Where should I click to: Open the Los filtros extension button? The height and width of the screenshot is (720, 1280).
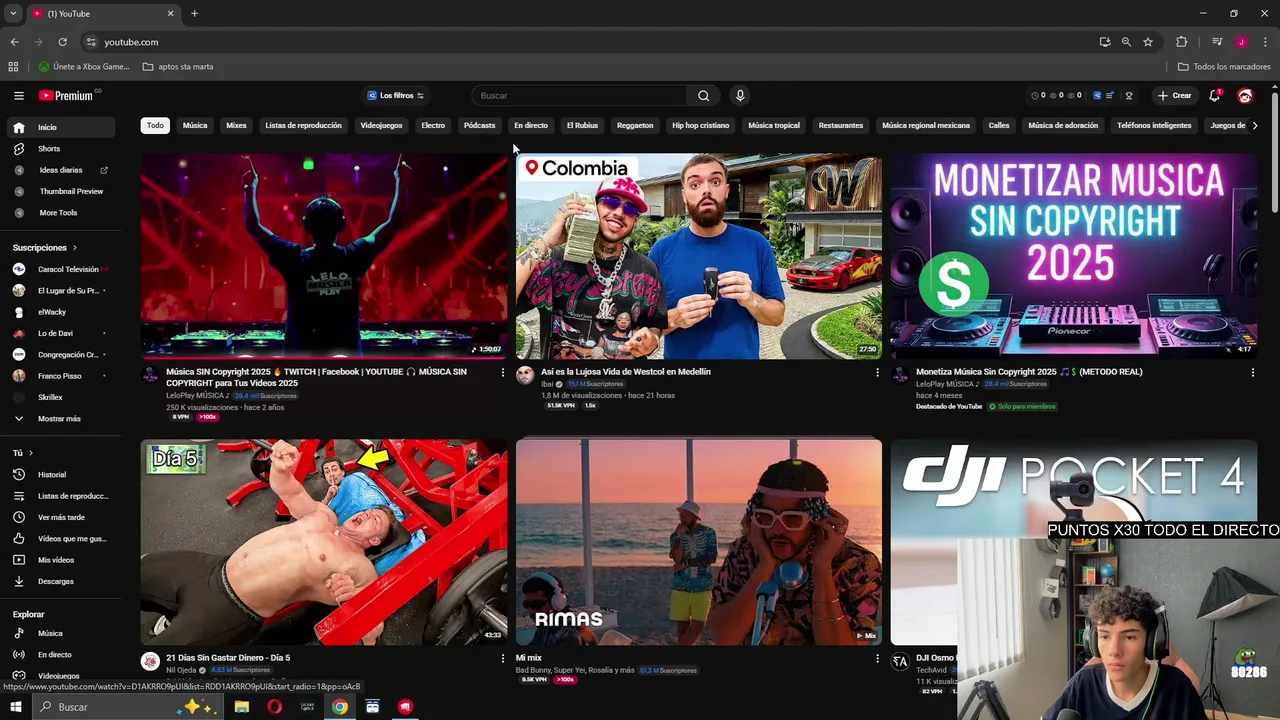396,96
